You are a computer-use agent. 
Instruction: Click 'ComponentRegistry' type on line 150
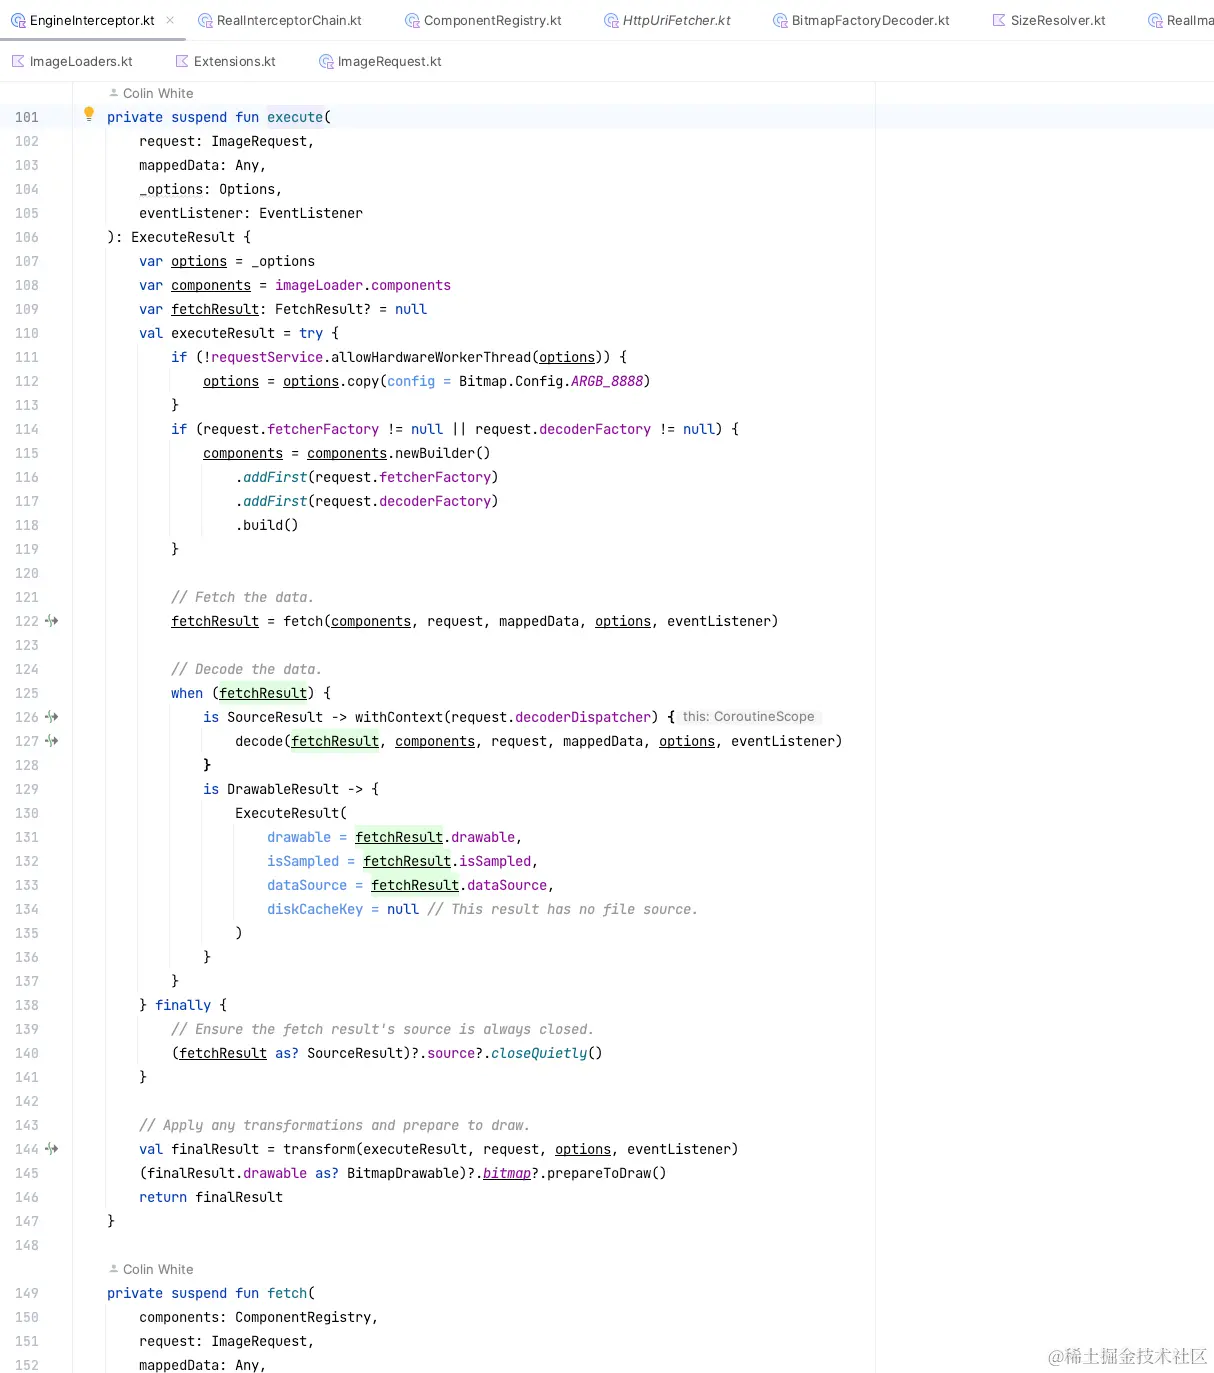click(303, 1317)
